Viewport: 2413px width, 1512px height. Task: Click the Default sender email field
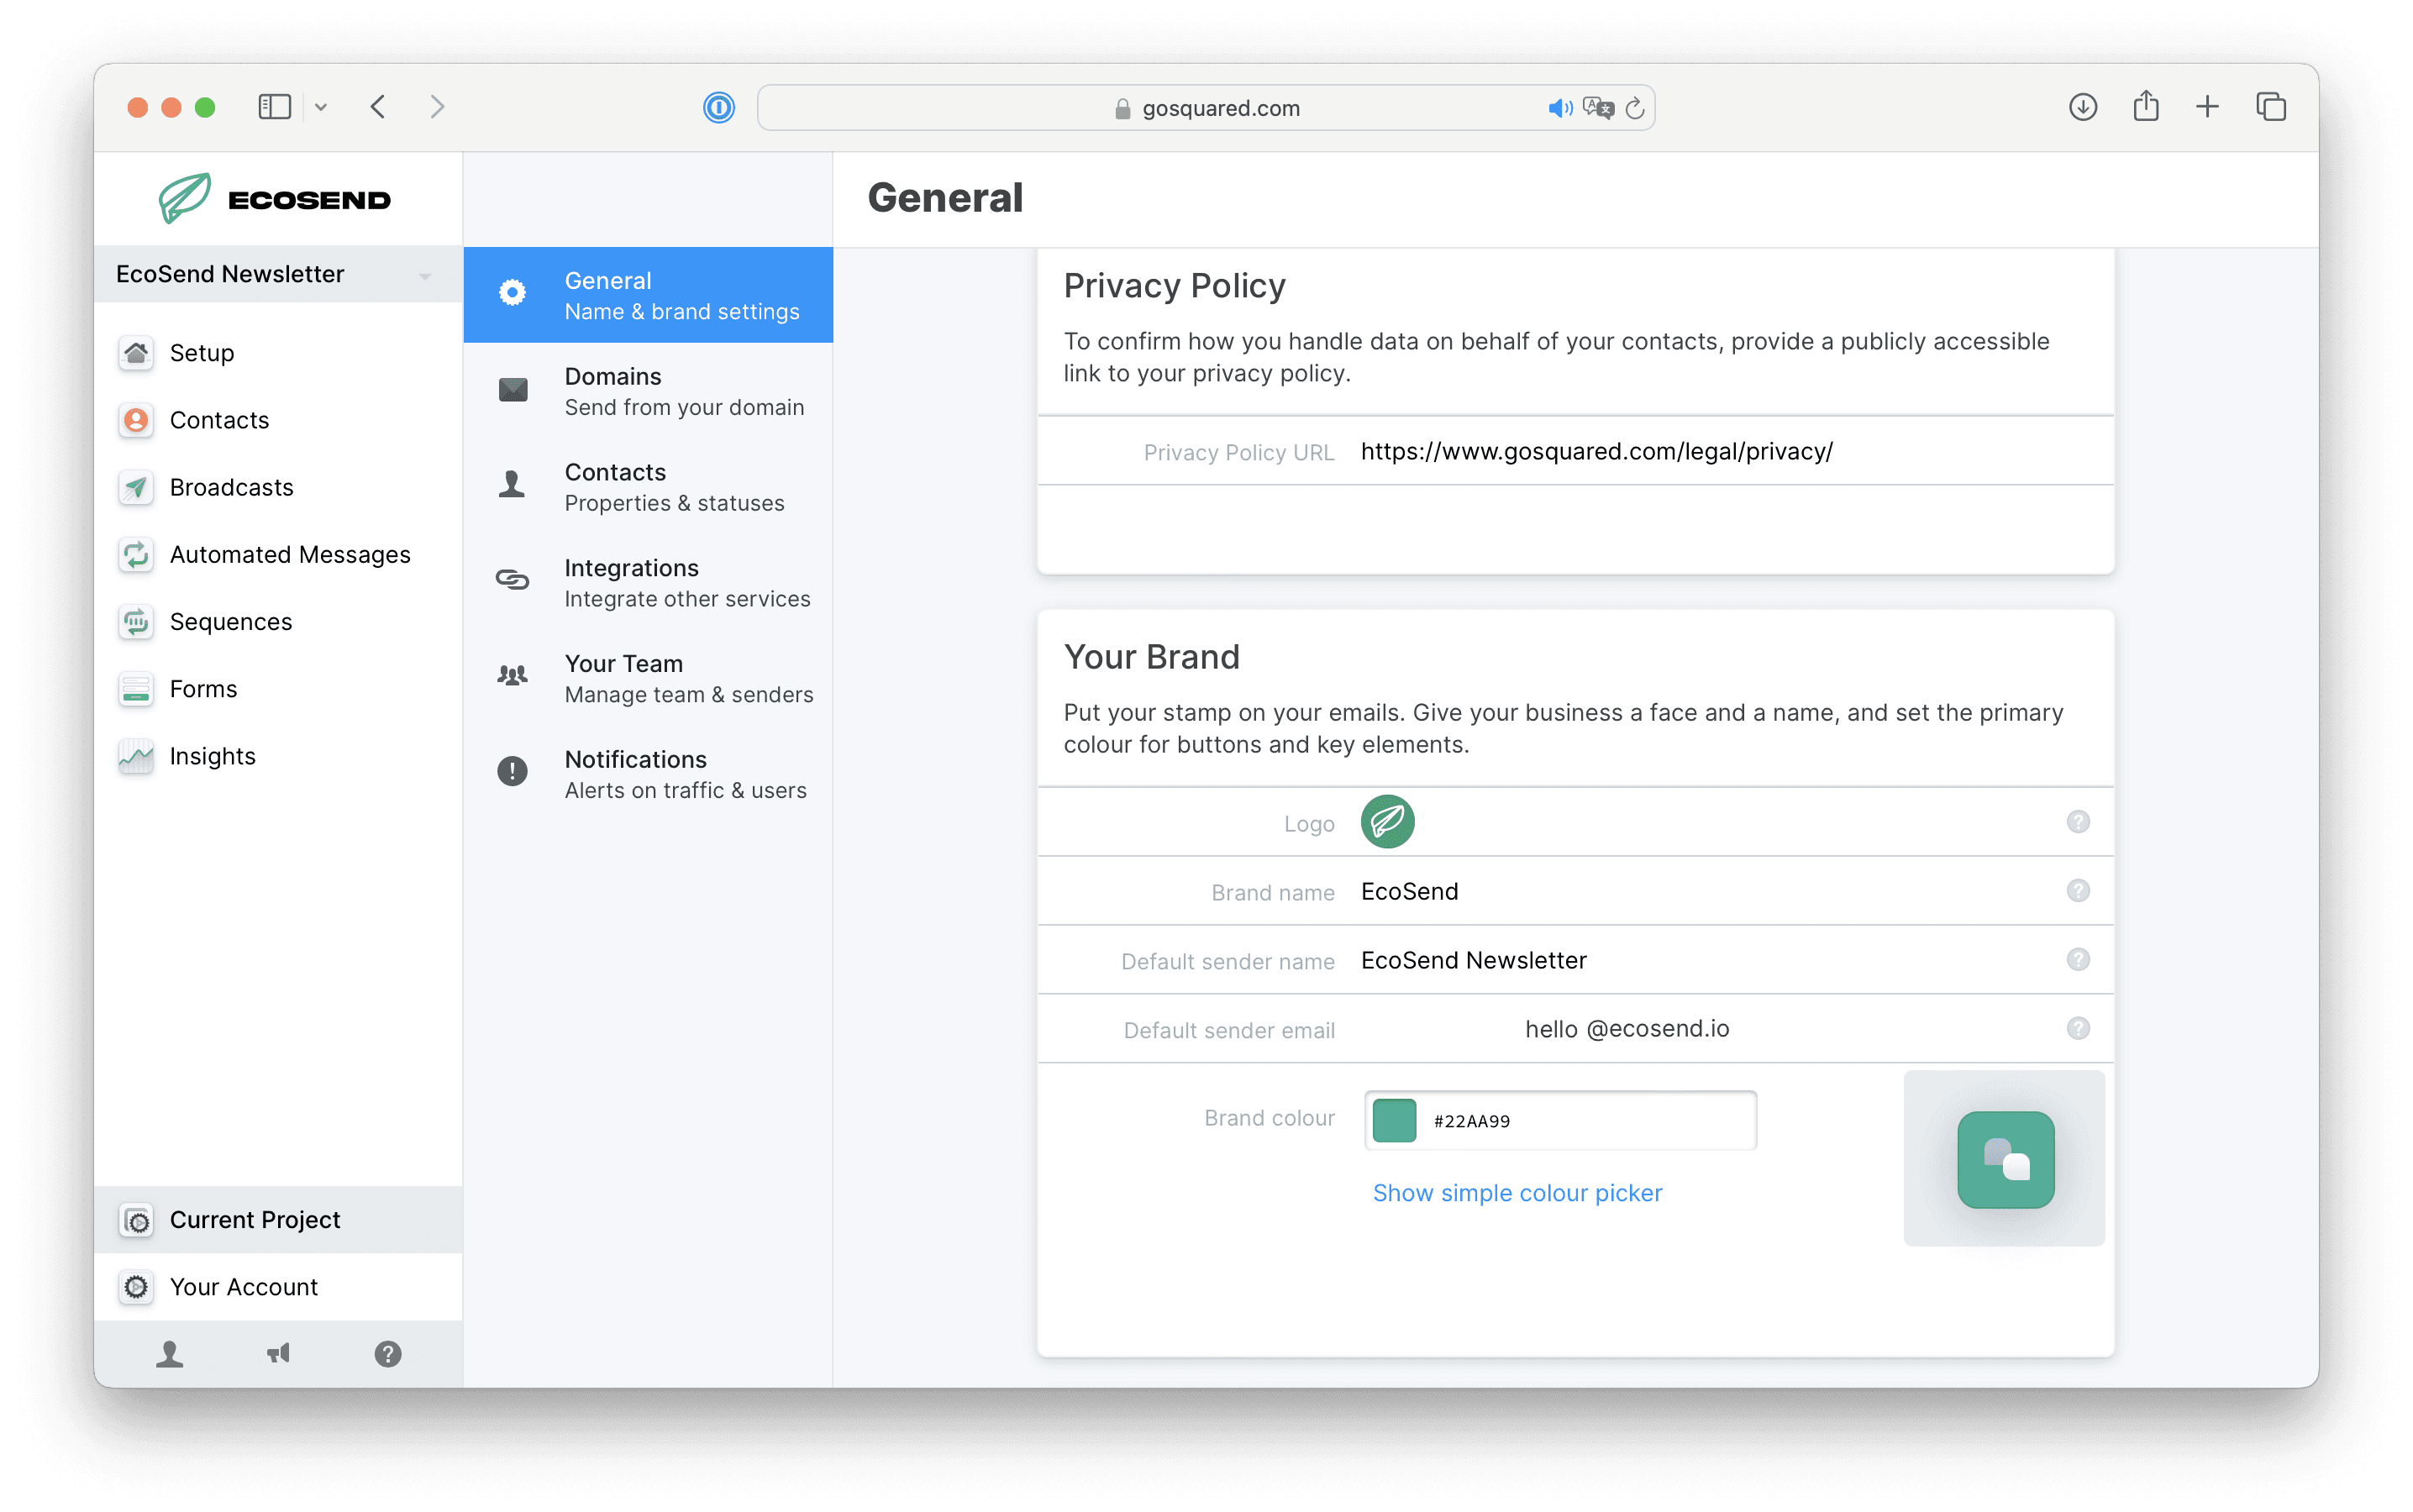tap(1576, 1029)
